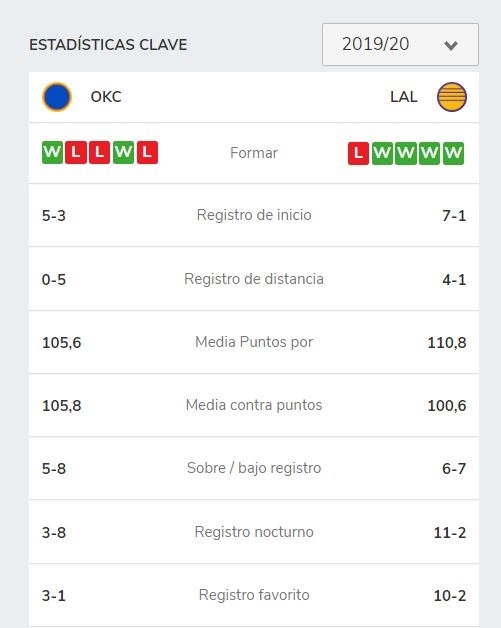Click OKC's last red L form badge
Viewport: 501px width, 628px height.
coord(147,153)
